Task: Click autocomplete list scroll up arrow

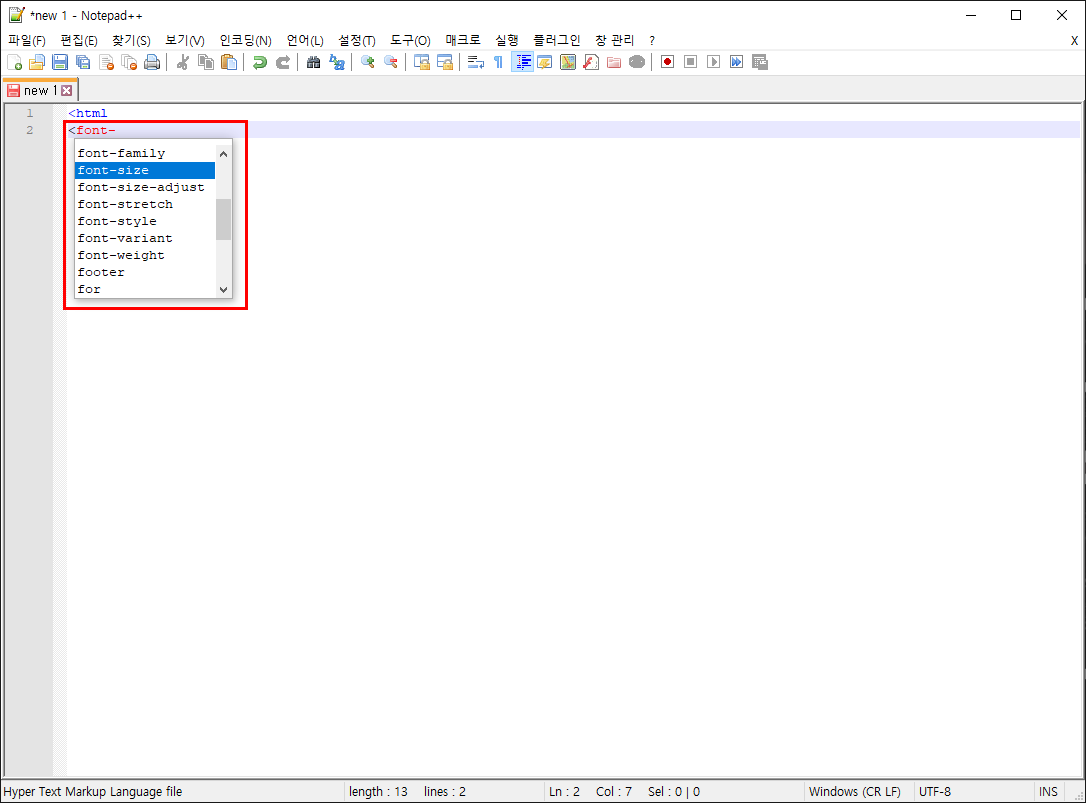Action: click(x=223, y=154)
